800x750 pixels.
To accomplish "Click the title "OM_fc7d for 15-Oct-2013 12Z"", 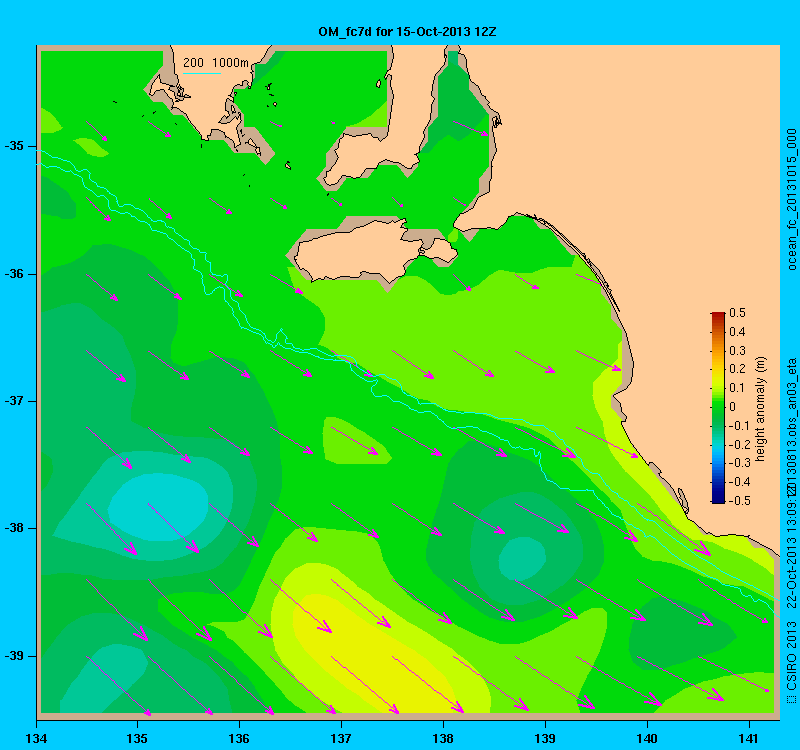I will click(x=407, y=32).
